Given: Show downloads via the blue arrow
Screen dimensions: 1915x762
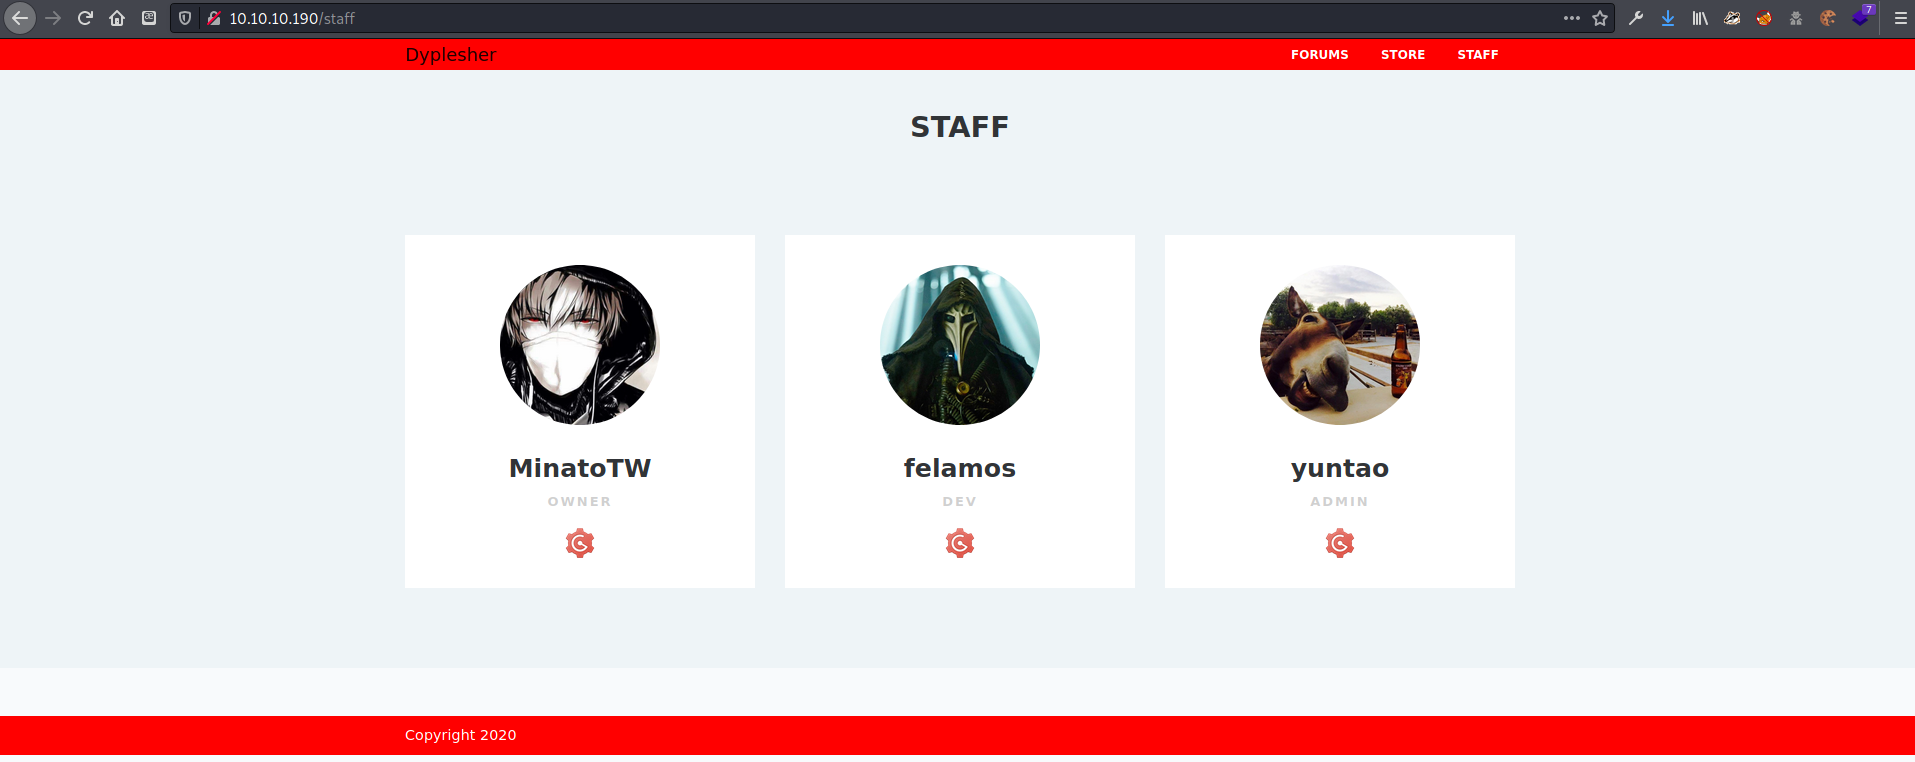Looking at the screenshot, I should 1668,18.
